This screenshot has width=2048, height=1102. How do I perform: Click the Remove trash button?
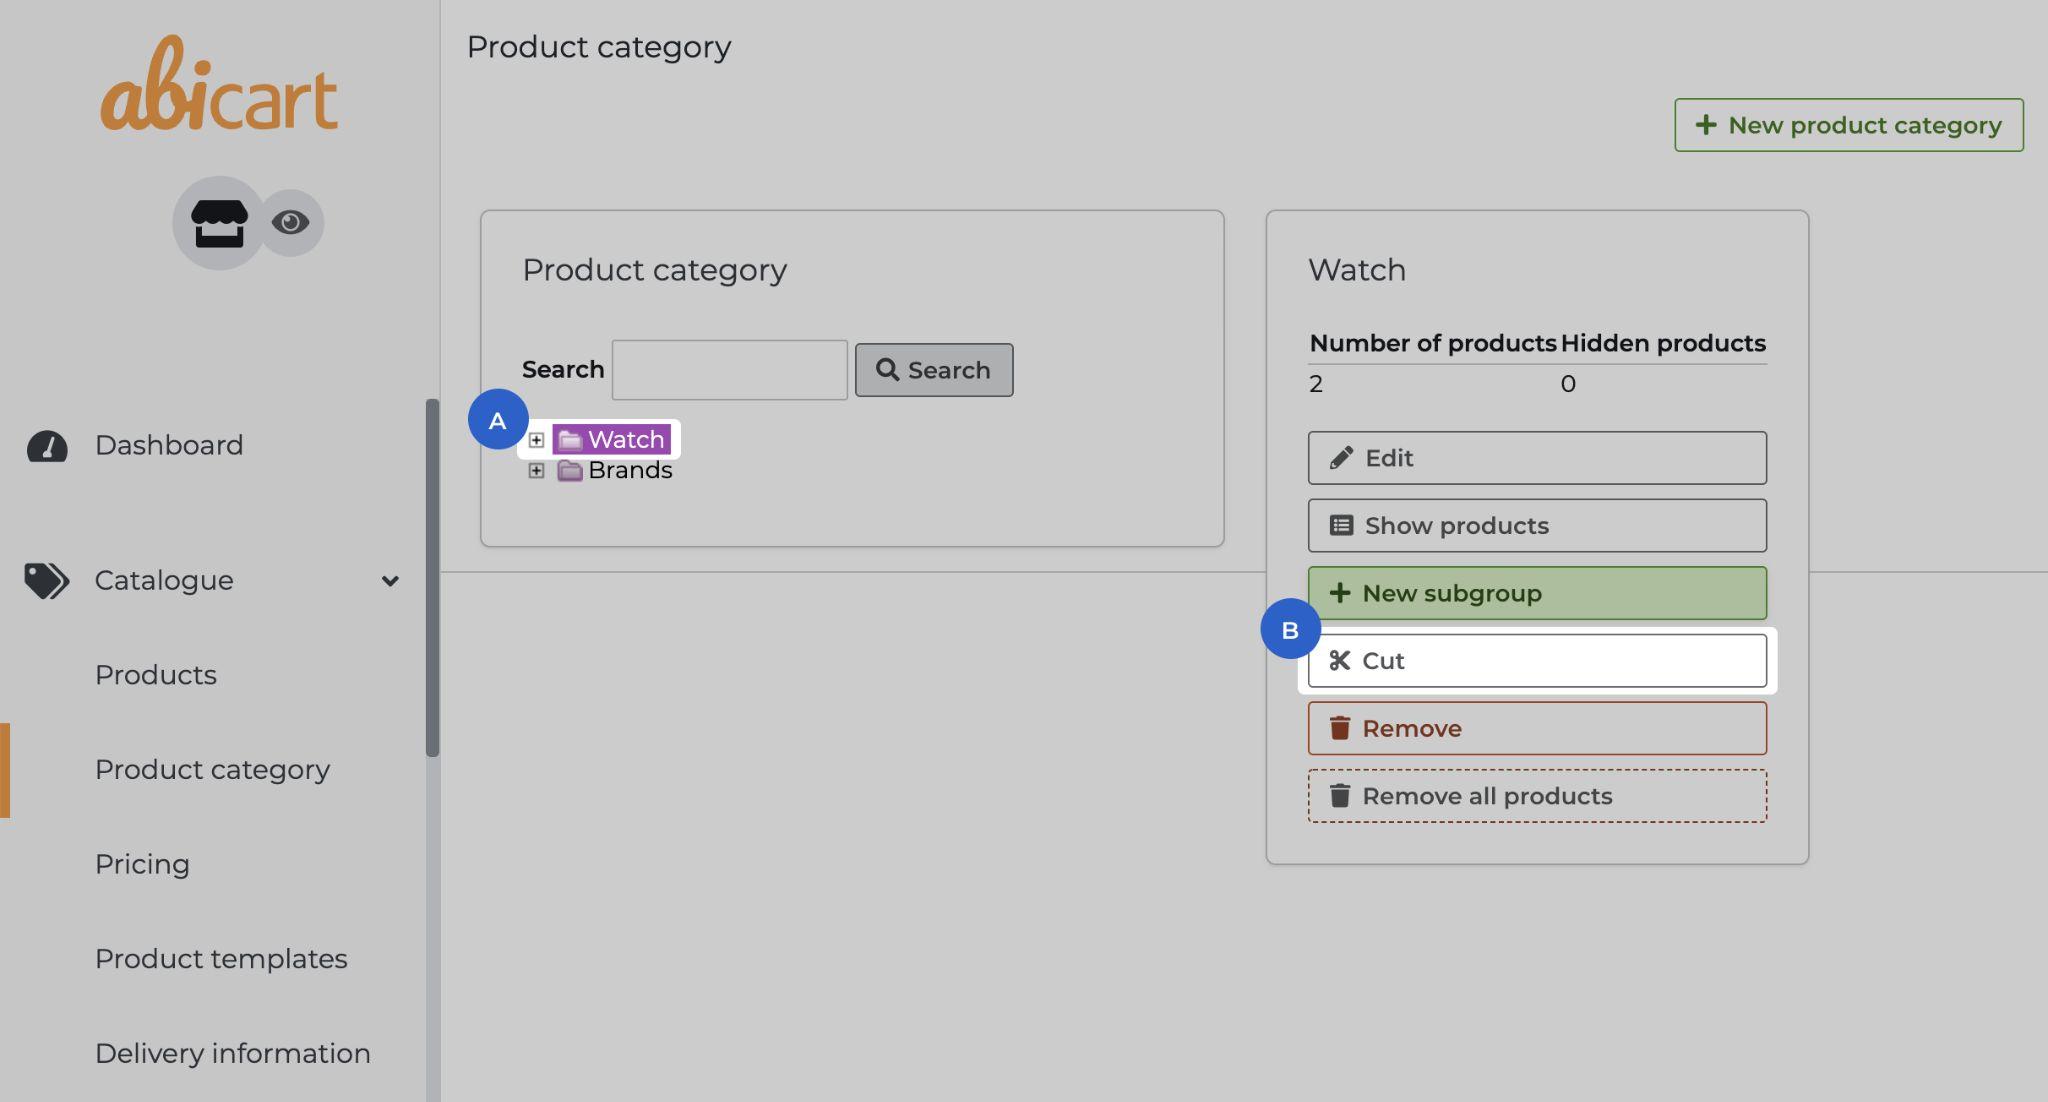coord(1536,729)
